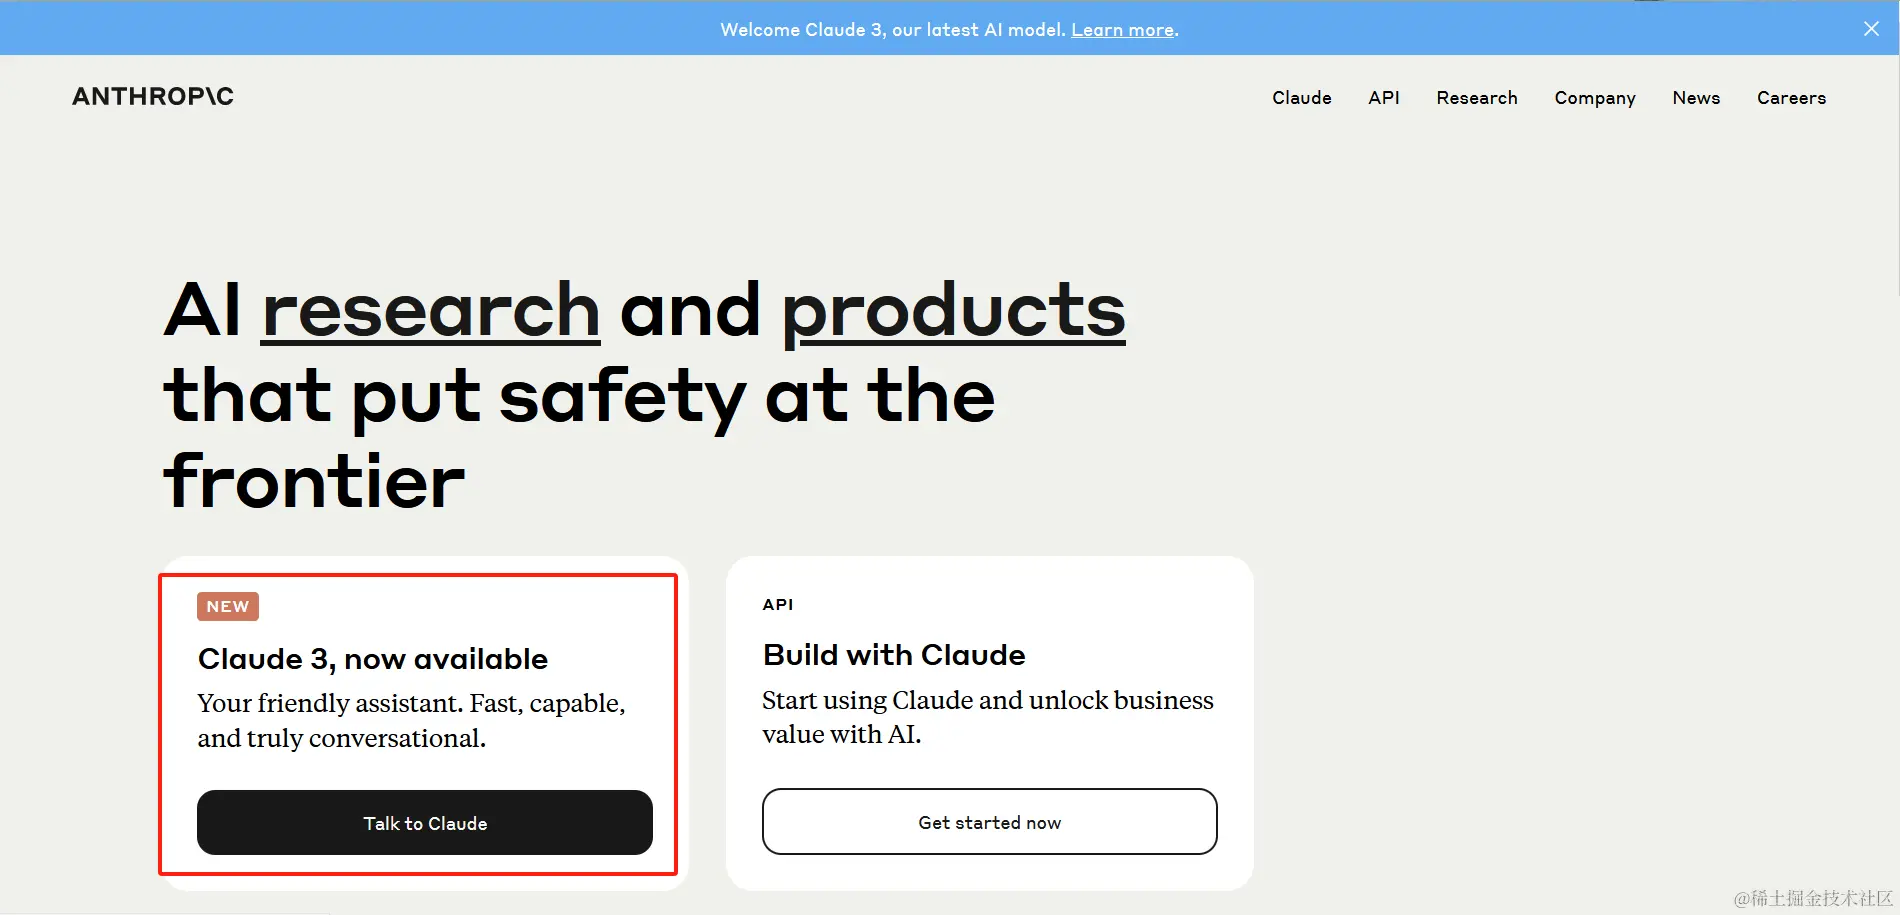1900x915 pixels.
Task: Open the API navigation item
Action: click(x=1384, y=97)
